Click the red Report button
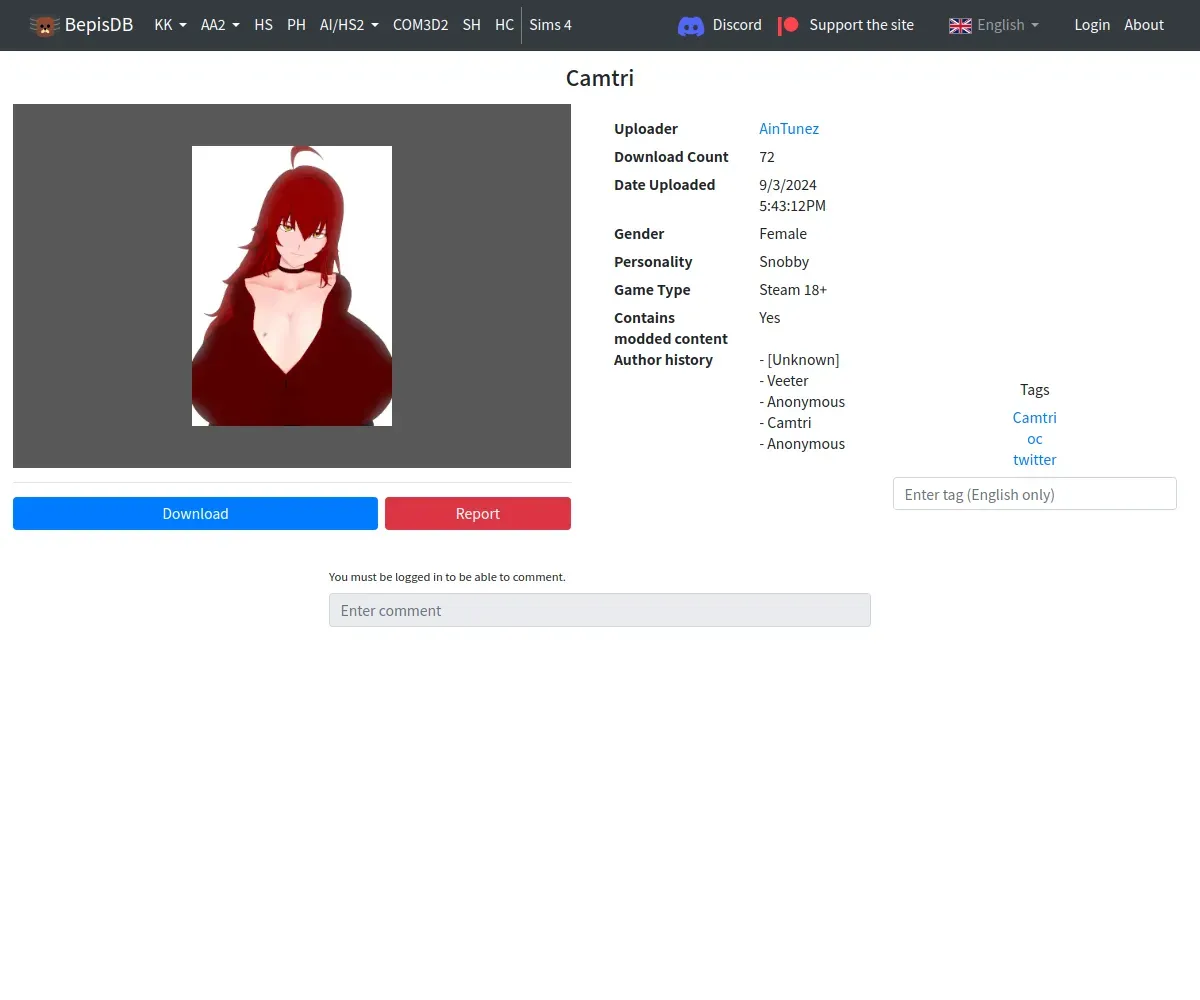The width and height of the screenshot is (1200, 1000). tap(478, 514)
